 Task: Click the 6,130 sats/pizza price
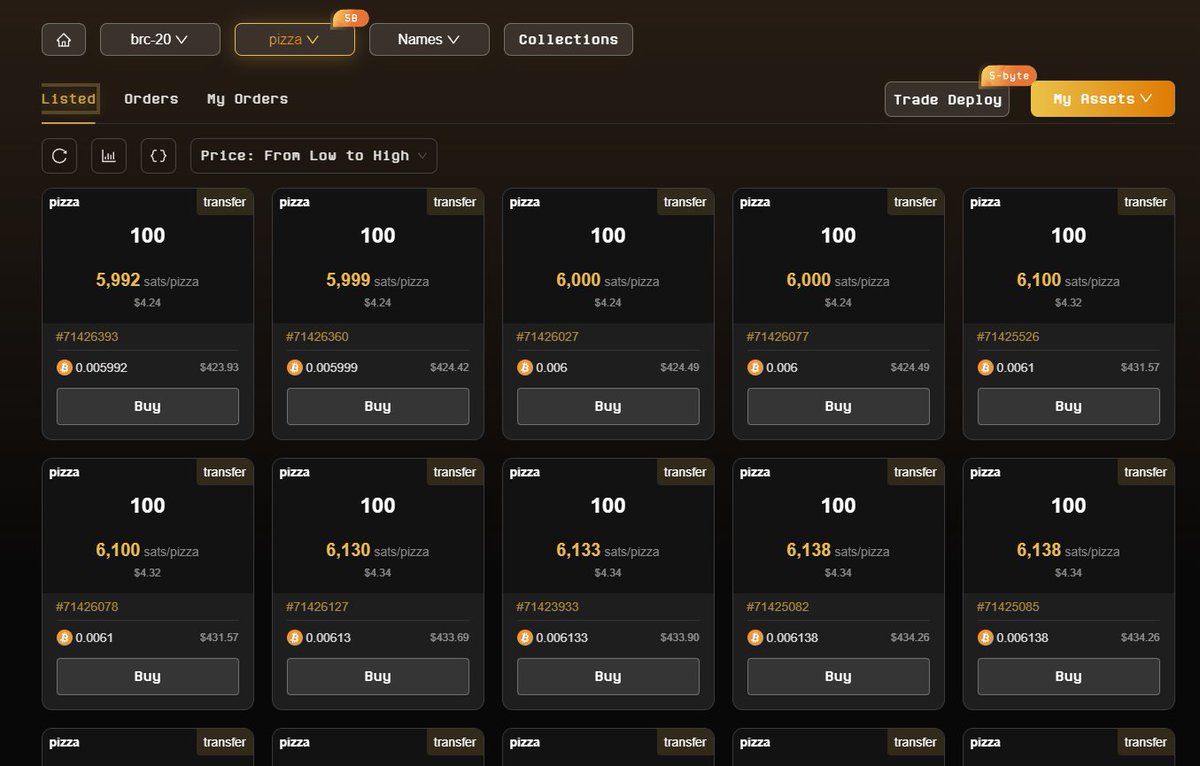pyautogui.click(x=378, y=551)
